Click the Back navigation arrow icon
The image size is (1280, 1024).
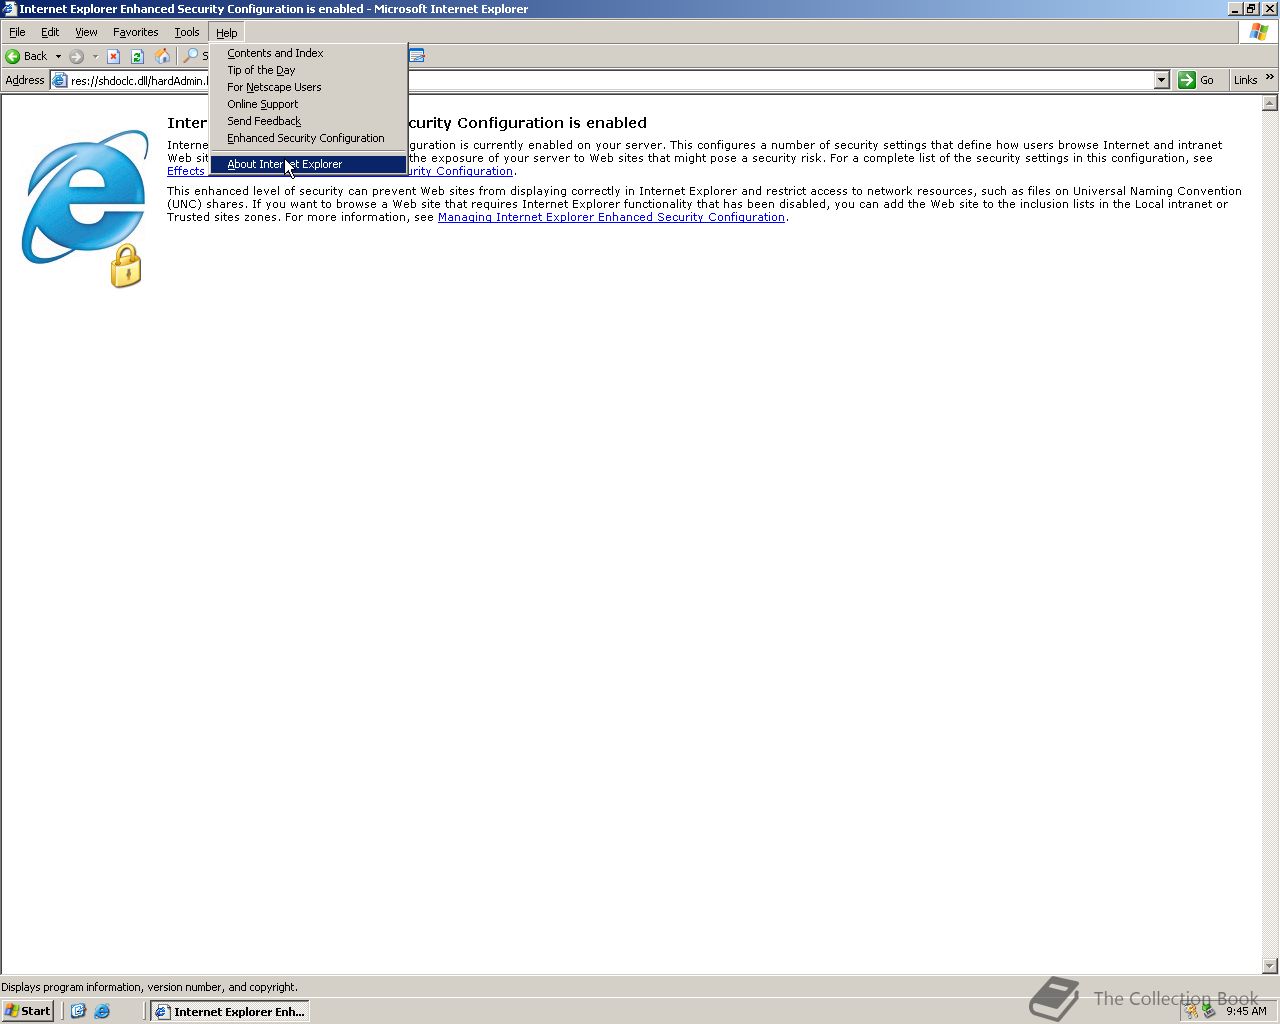[x=13, y=56]
